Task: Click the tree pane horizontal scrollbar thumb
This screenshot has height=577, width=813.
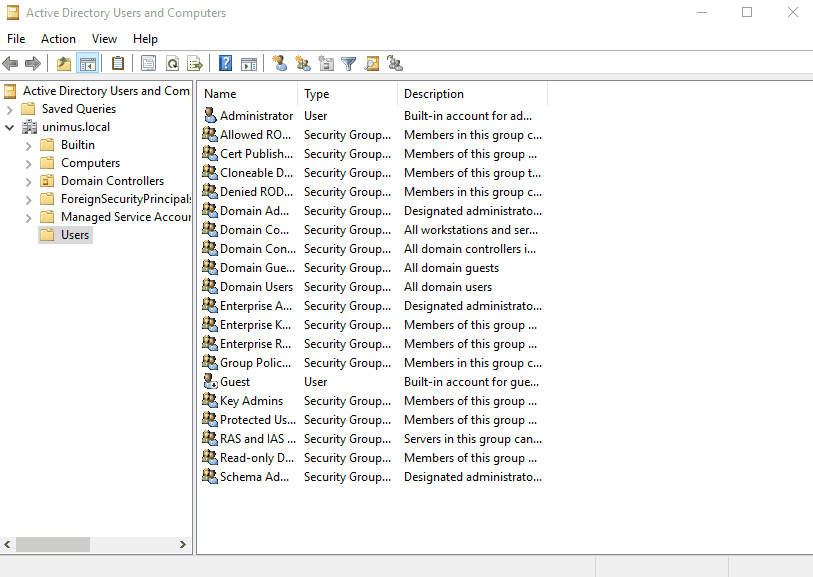Action: click(x=53, y=544)
